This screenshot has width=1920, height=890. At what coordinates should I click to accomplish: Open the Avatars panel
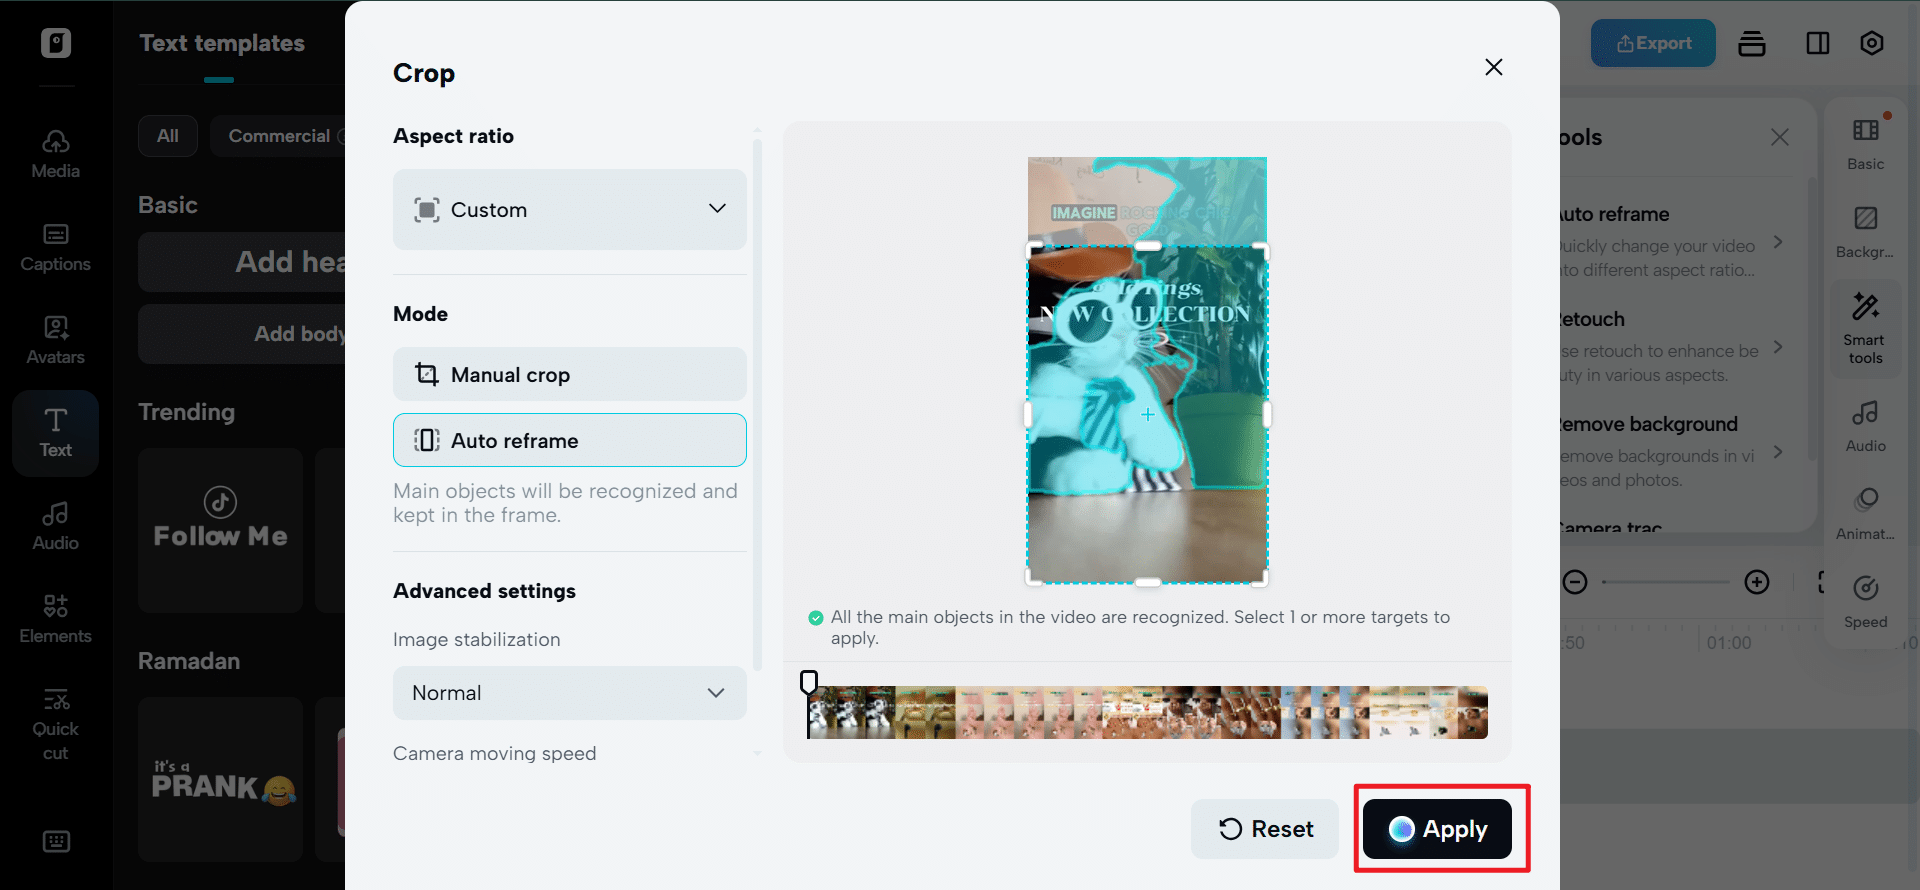click(x=55, y=340)
